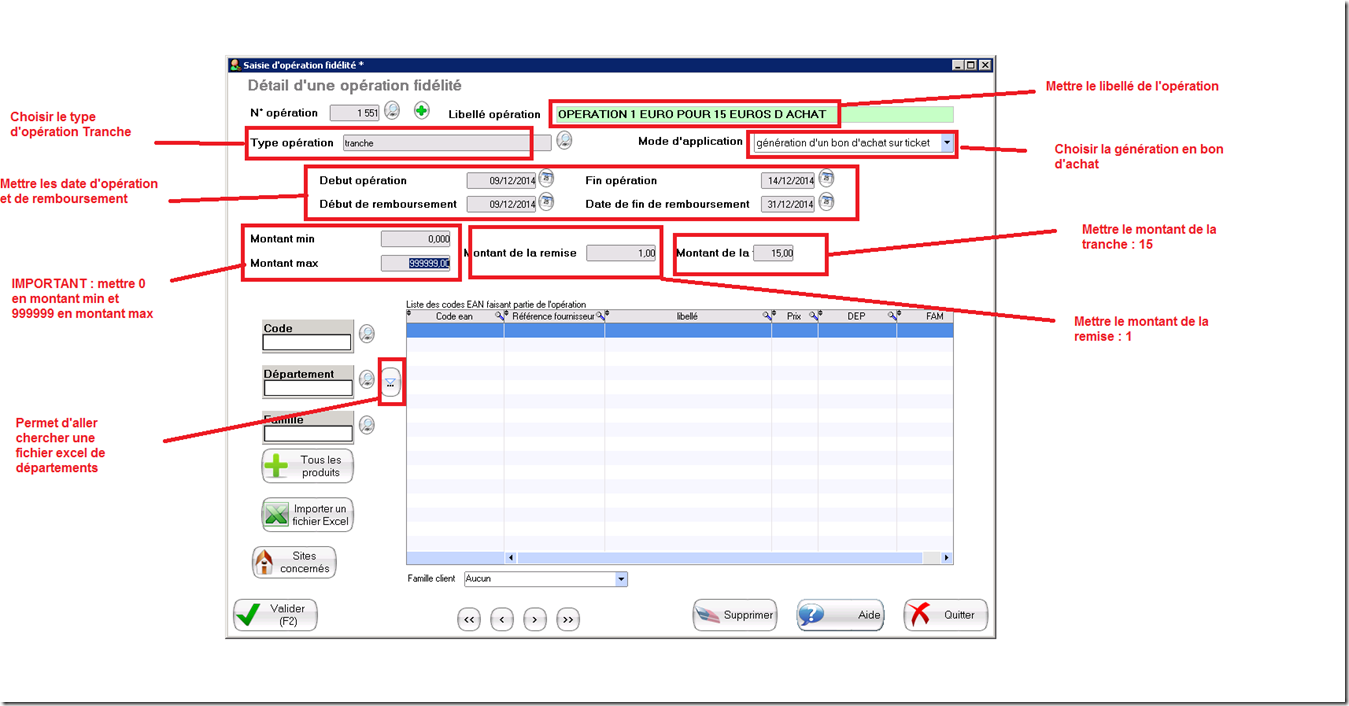Open calendar for Fin opération date
The image size is (1349, 706).
pyautogui.click(x=826, y=179)
